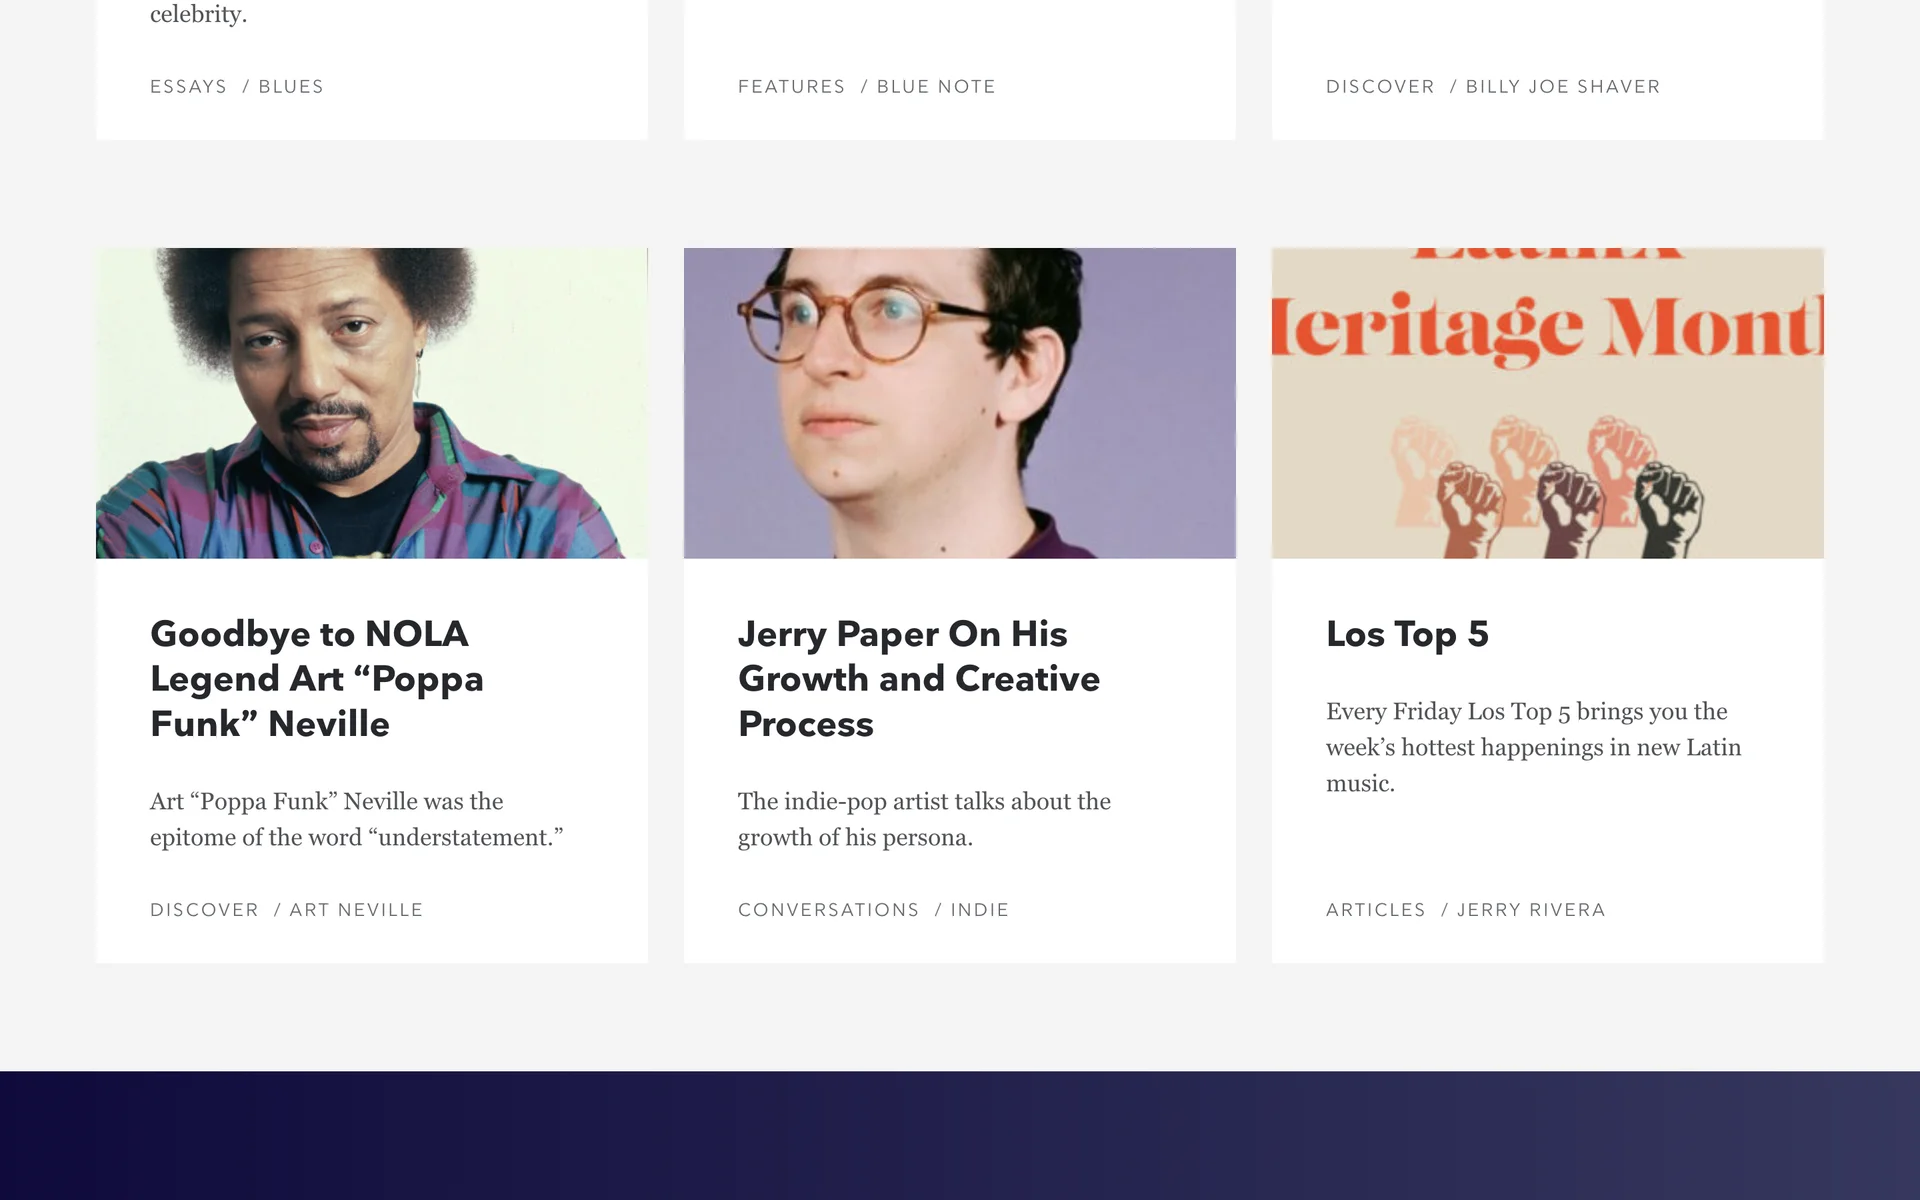Open the Jerry Paper photo thumbnail
The width and height of the screenshot is (1920, 1200).
coord(960,403)
